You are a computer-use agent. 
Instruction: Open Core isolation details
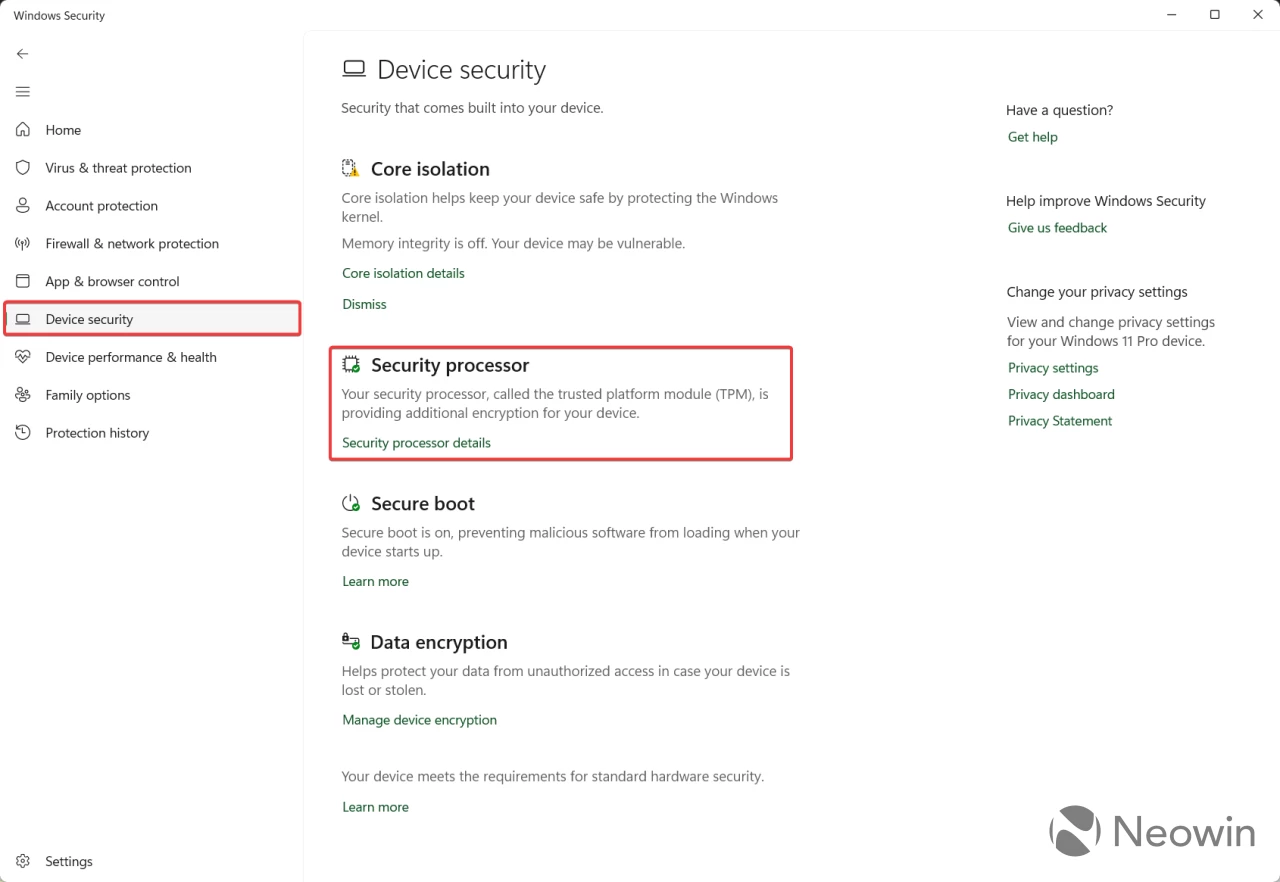tap(403, 272)
